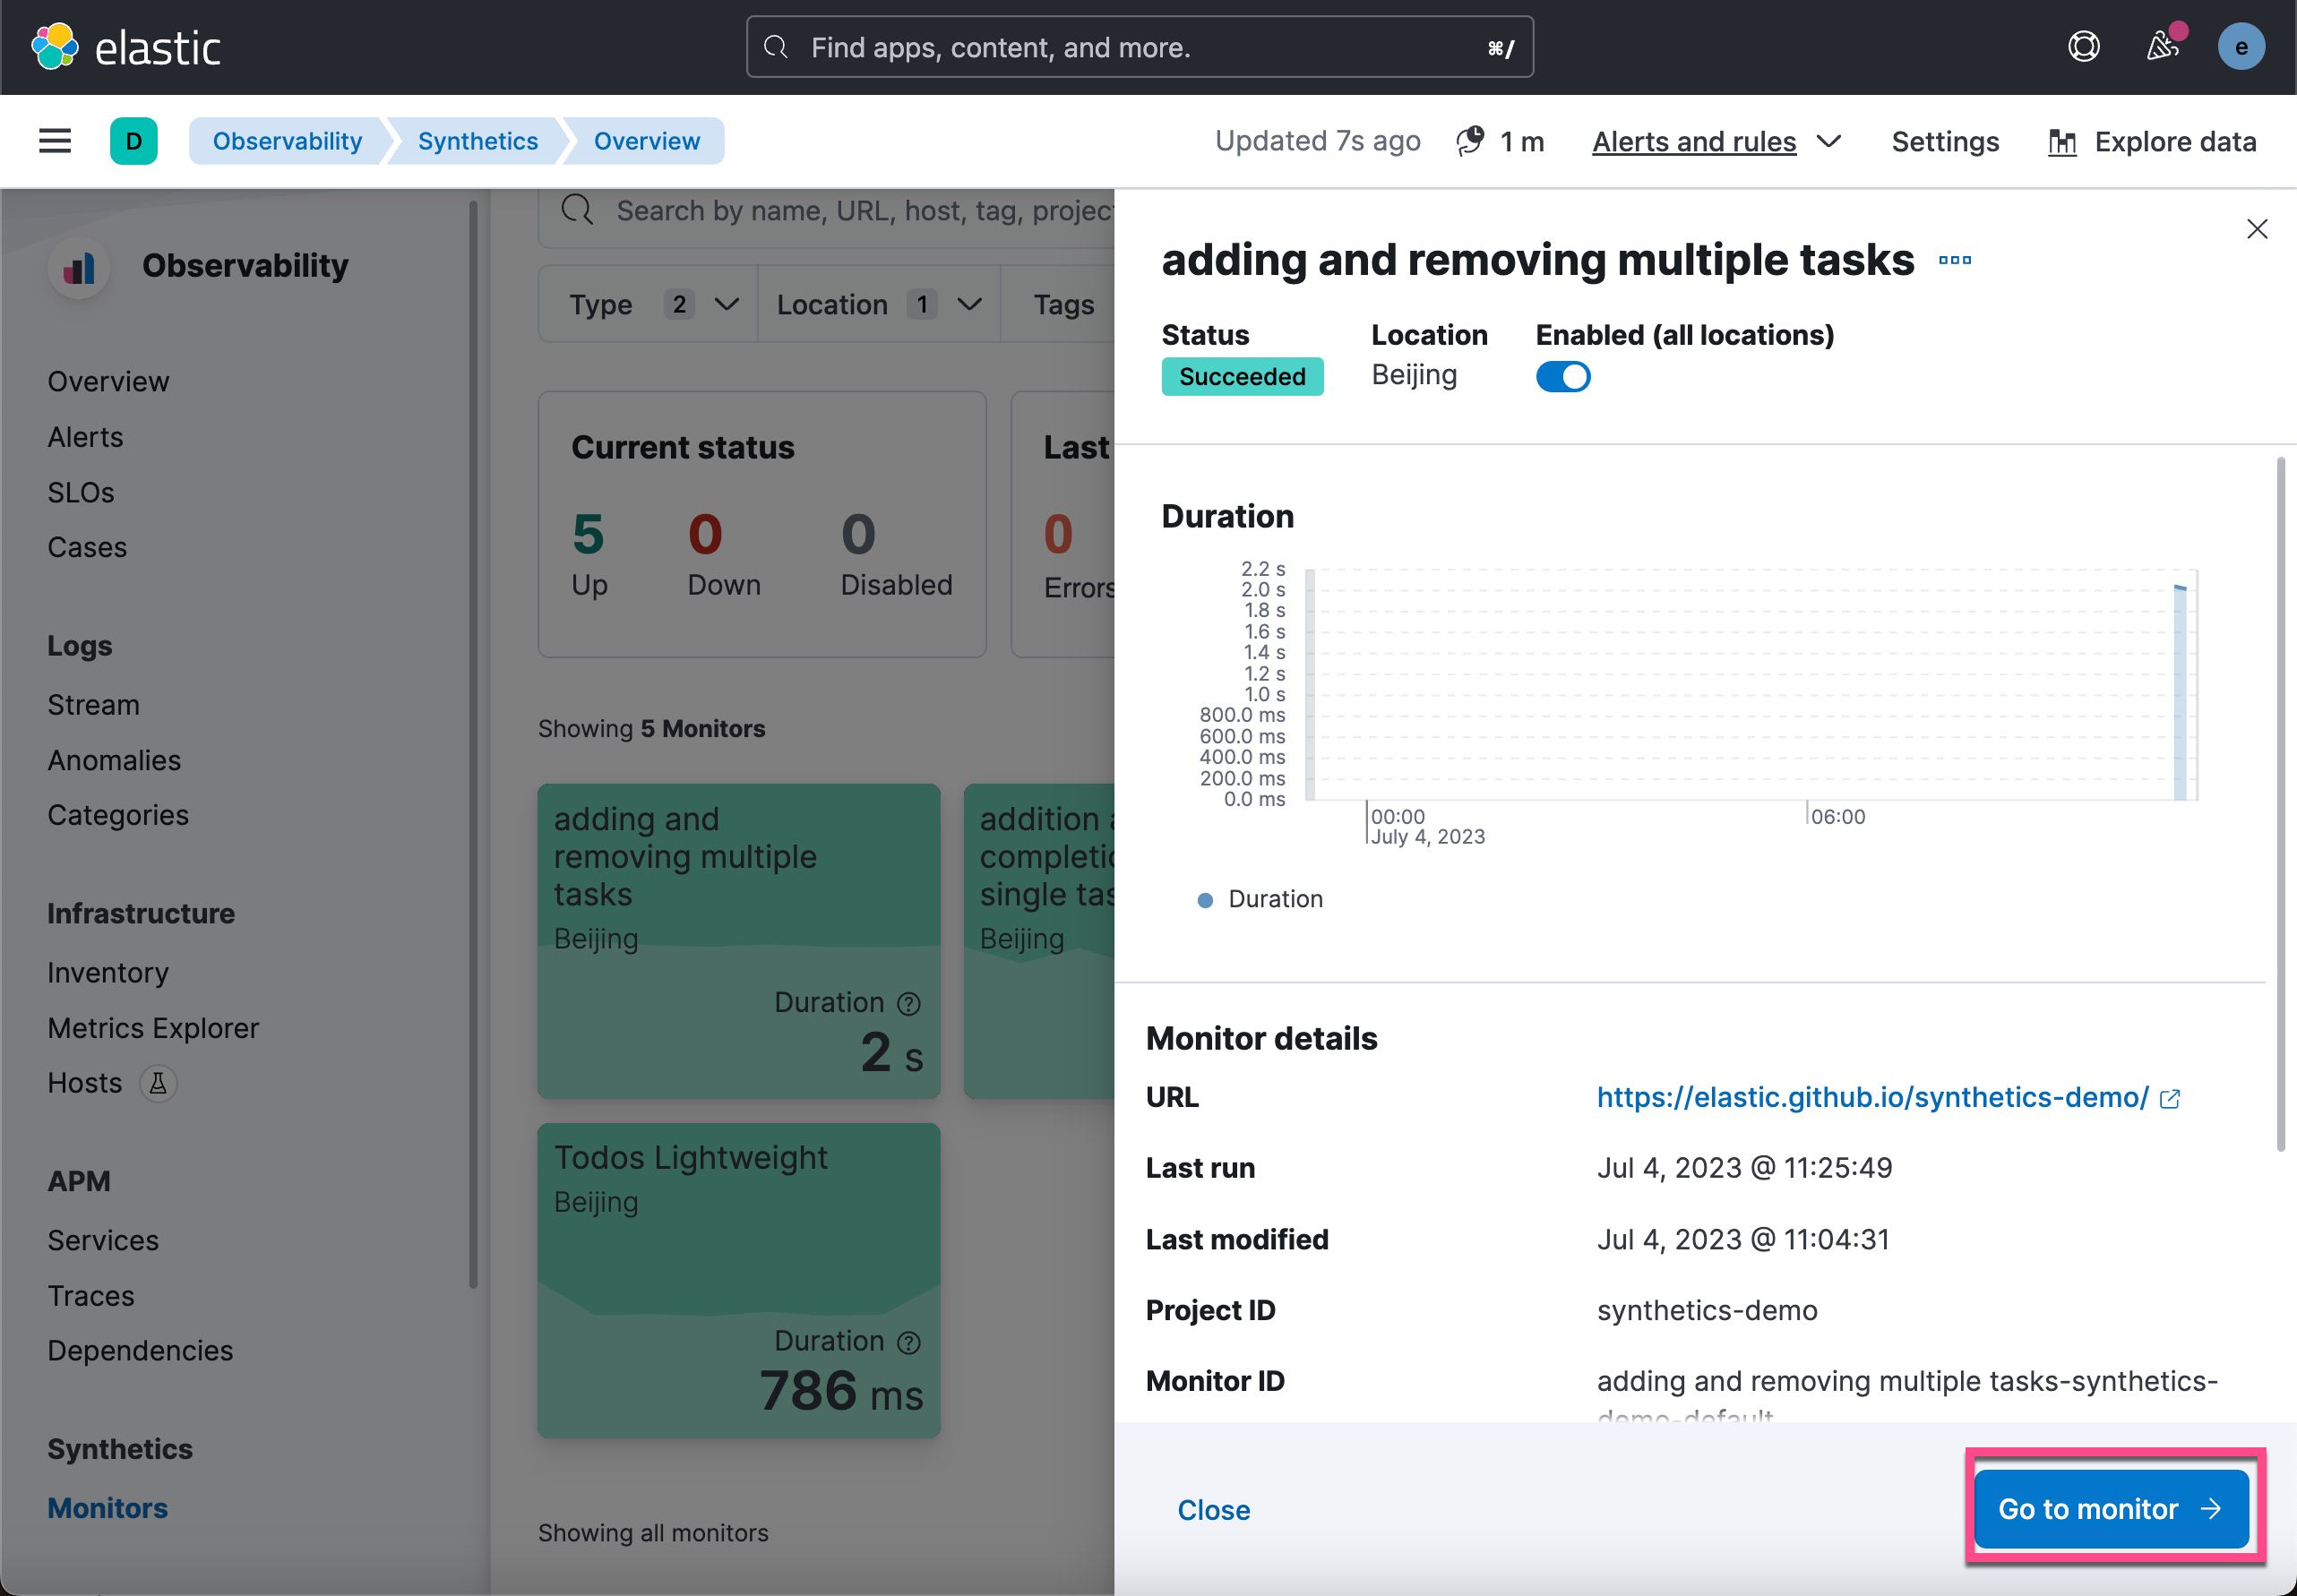Click the Go to monitor button
Image resolution: width=2297 pixels, height=1596 pixels.
click(2112, 1508)
